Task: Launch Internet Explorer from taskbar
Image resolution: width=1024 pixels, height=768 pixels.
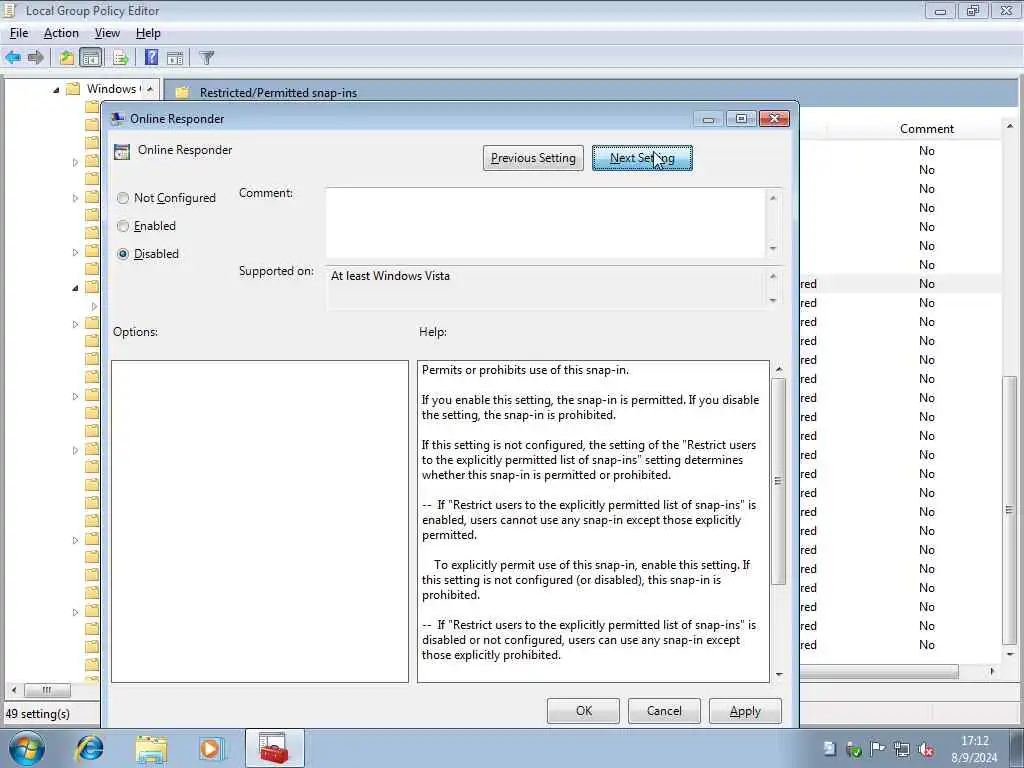Action: tap(89, 748)
